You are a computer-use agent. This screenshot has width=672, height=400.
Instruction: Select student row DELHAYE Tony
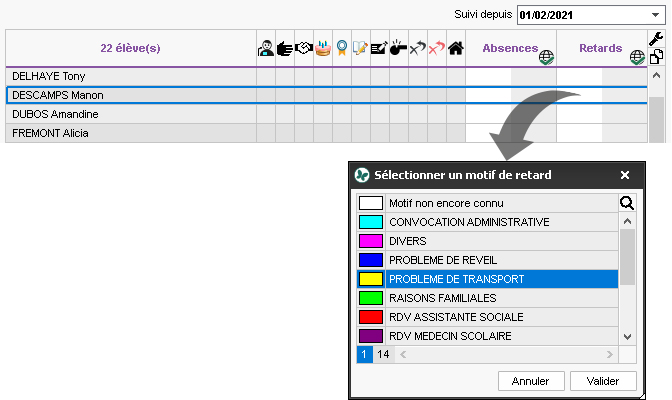tap(327, 76)
